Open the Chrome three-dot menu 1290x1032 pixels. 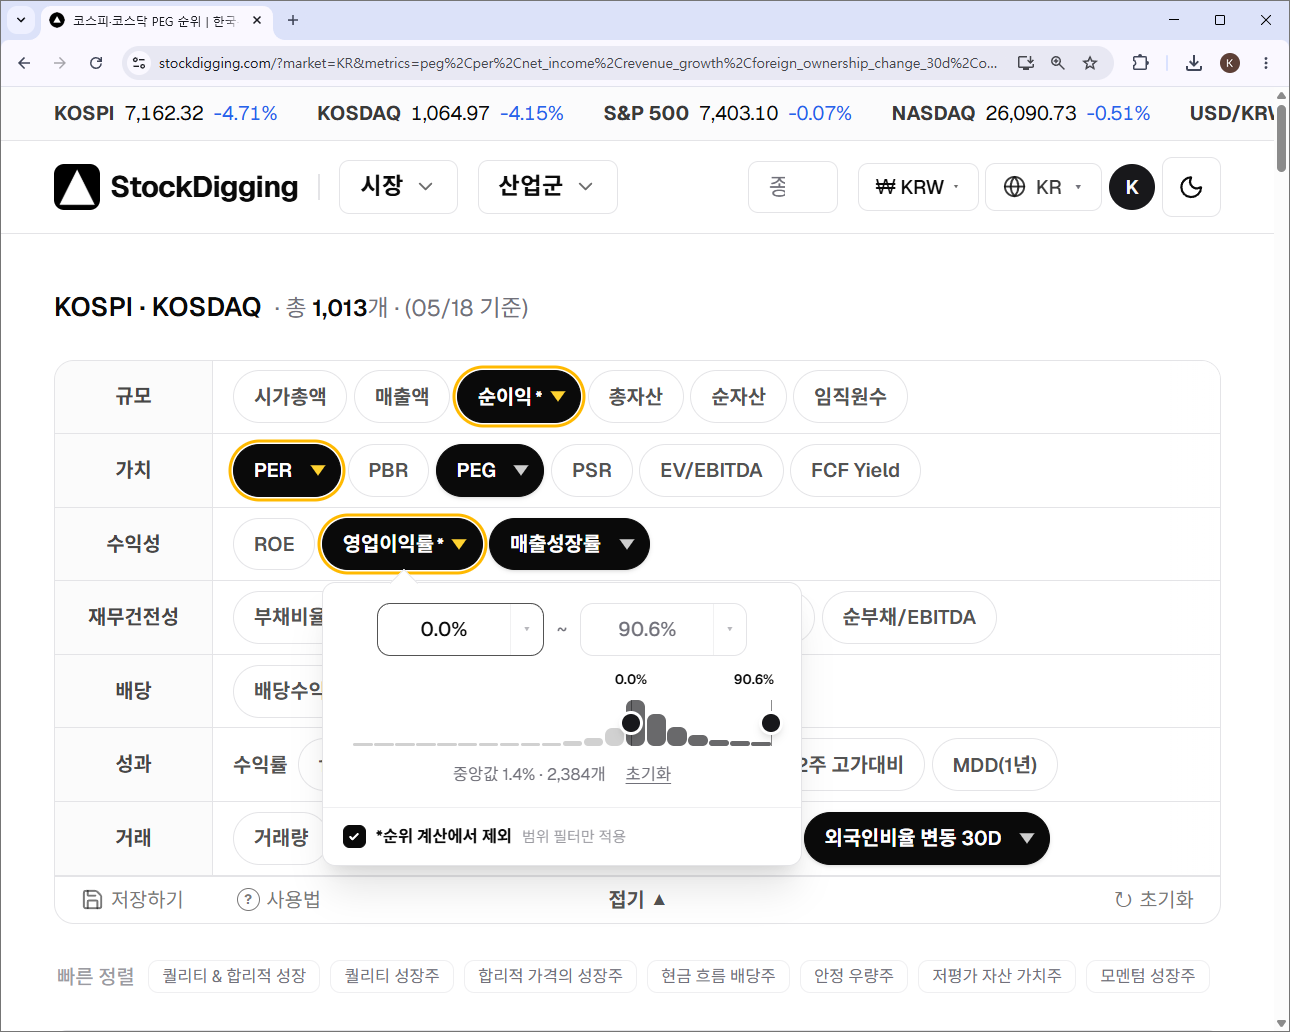(1266, 62)
